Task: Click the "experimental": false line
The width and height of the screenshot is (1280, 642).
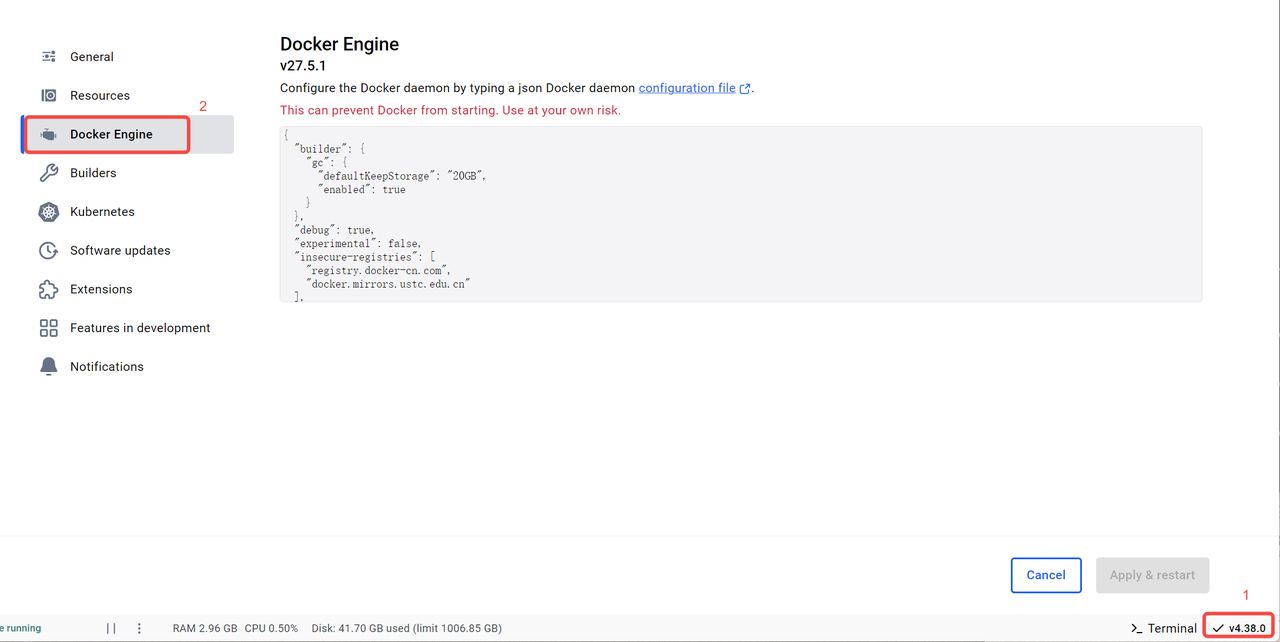Action: [x=357, y=243]
